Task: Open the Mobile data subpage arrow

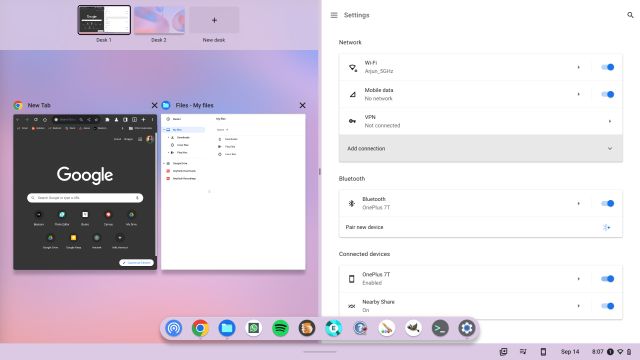Action: [578, 94]
